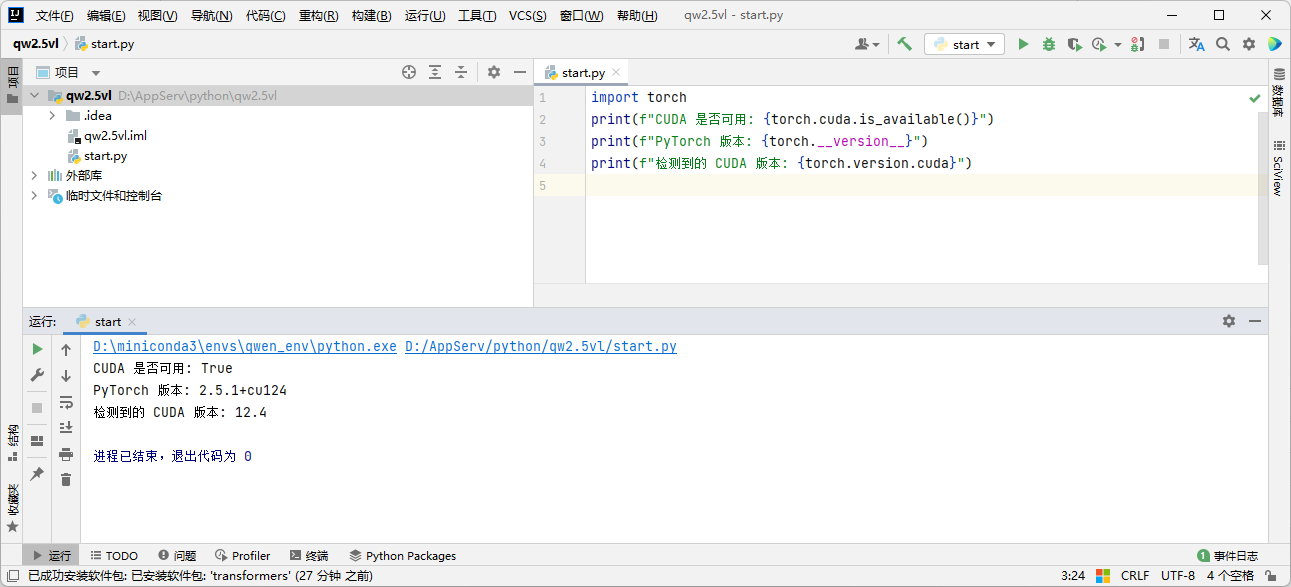Start debugging with the green bug icon
The image size is (1291, 587).
[1048, 44]
